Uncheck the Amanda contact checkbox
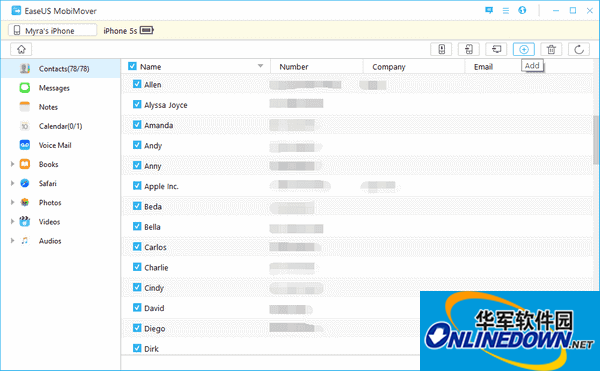The image size is (600, 371). point(137,124)
